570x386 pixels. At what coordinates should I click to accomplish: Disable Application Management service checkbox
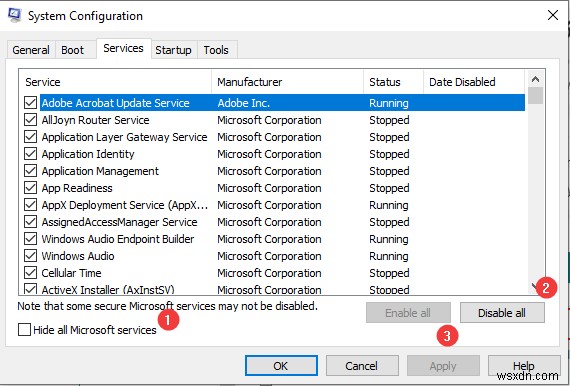pos(31,171)
